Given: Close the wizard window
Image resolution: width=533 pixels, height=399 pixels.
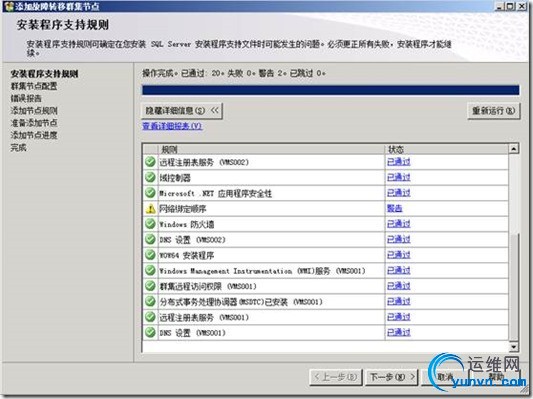Looking at the screenshot, I should pyautogui.click(x=522, y=6).
